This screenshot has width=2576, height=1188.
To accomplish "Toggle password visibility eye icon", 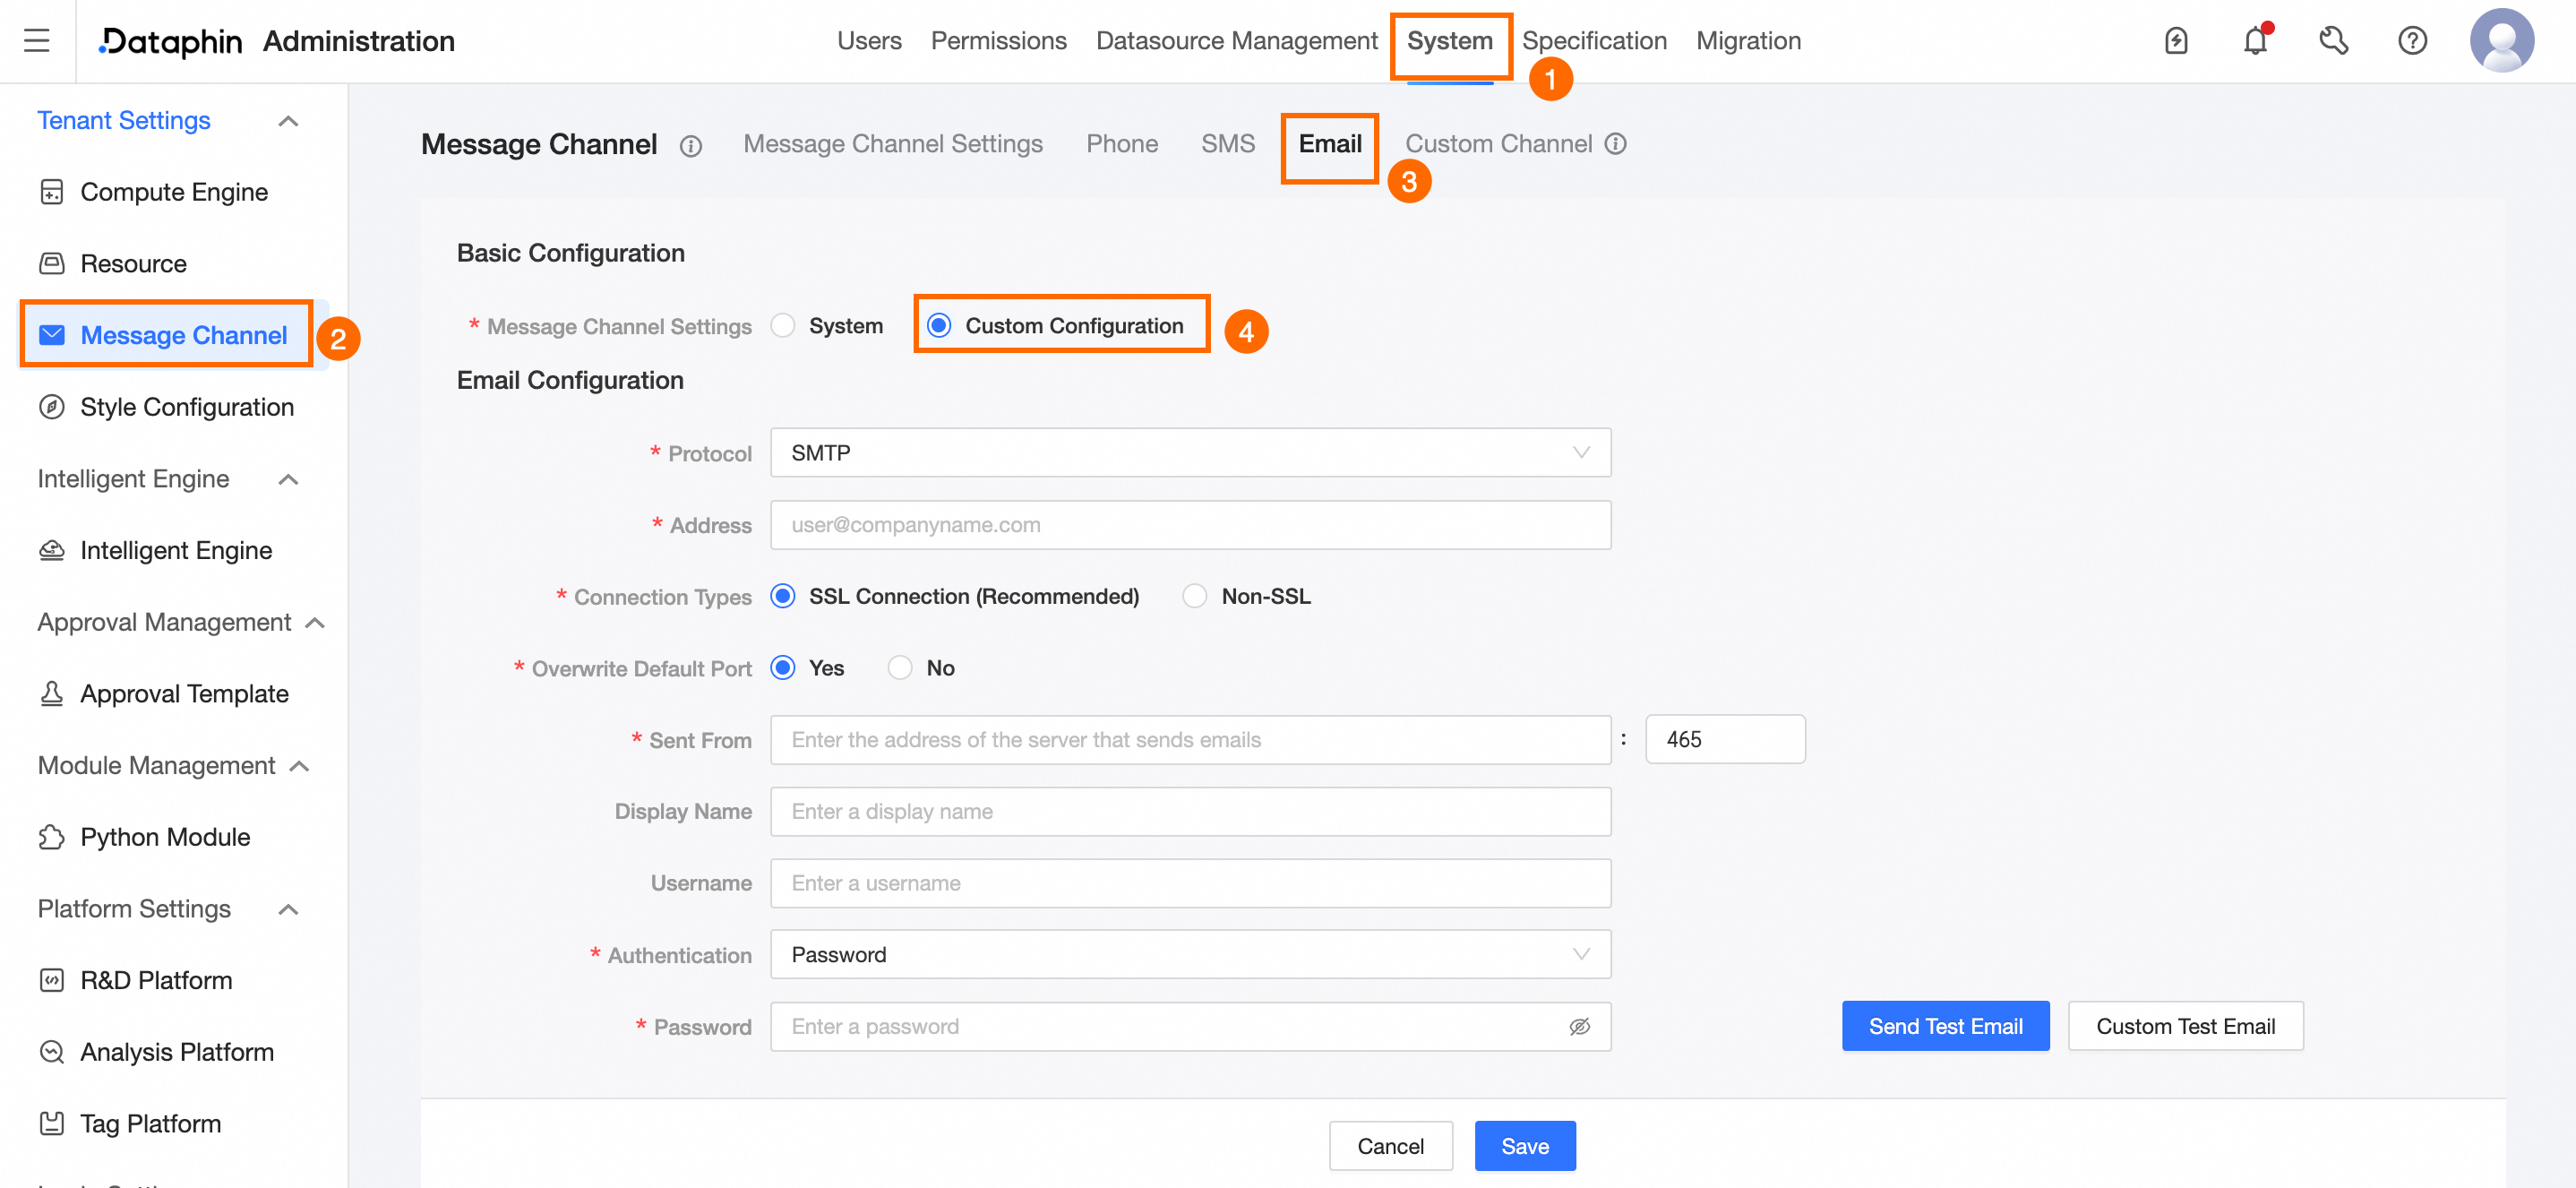I will 1579,1026.
